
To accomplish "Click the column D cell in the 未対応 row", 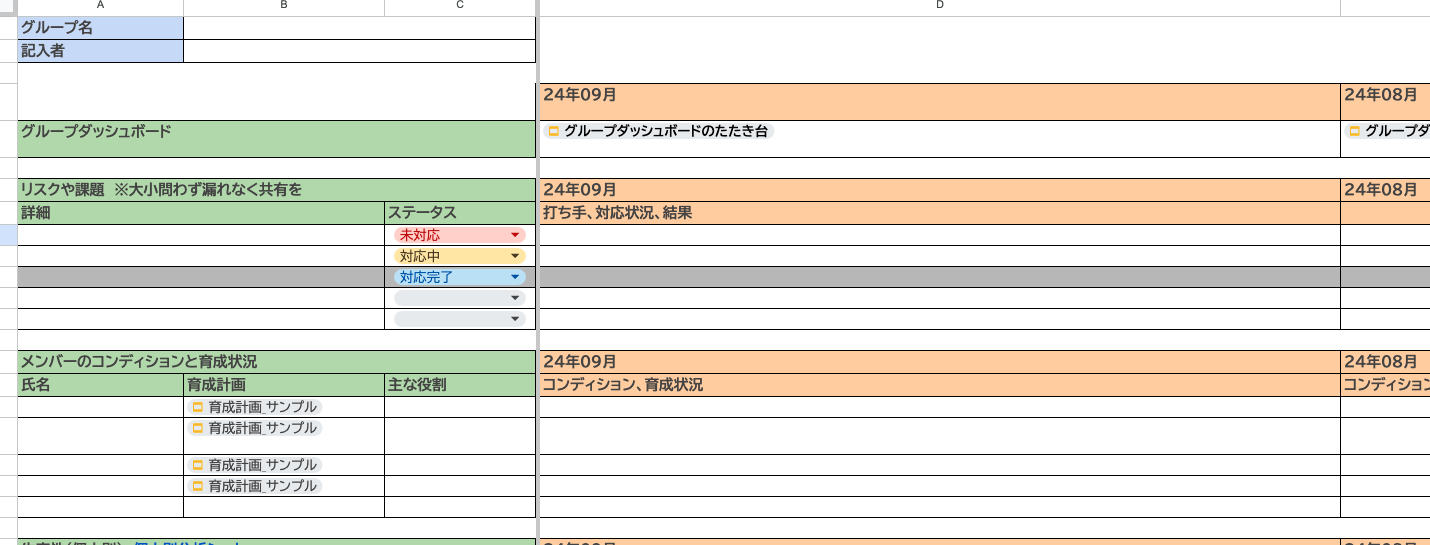I will click(940, 235).
